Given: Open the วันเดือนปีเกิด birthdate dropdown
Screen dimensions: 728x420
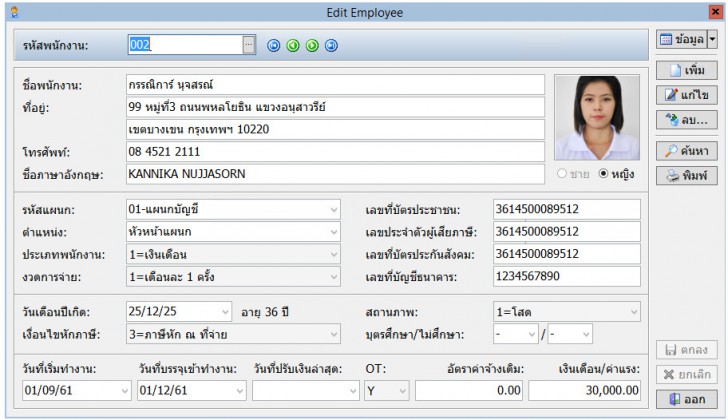Looking at the screenshot, I should [225, 312].
